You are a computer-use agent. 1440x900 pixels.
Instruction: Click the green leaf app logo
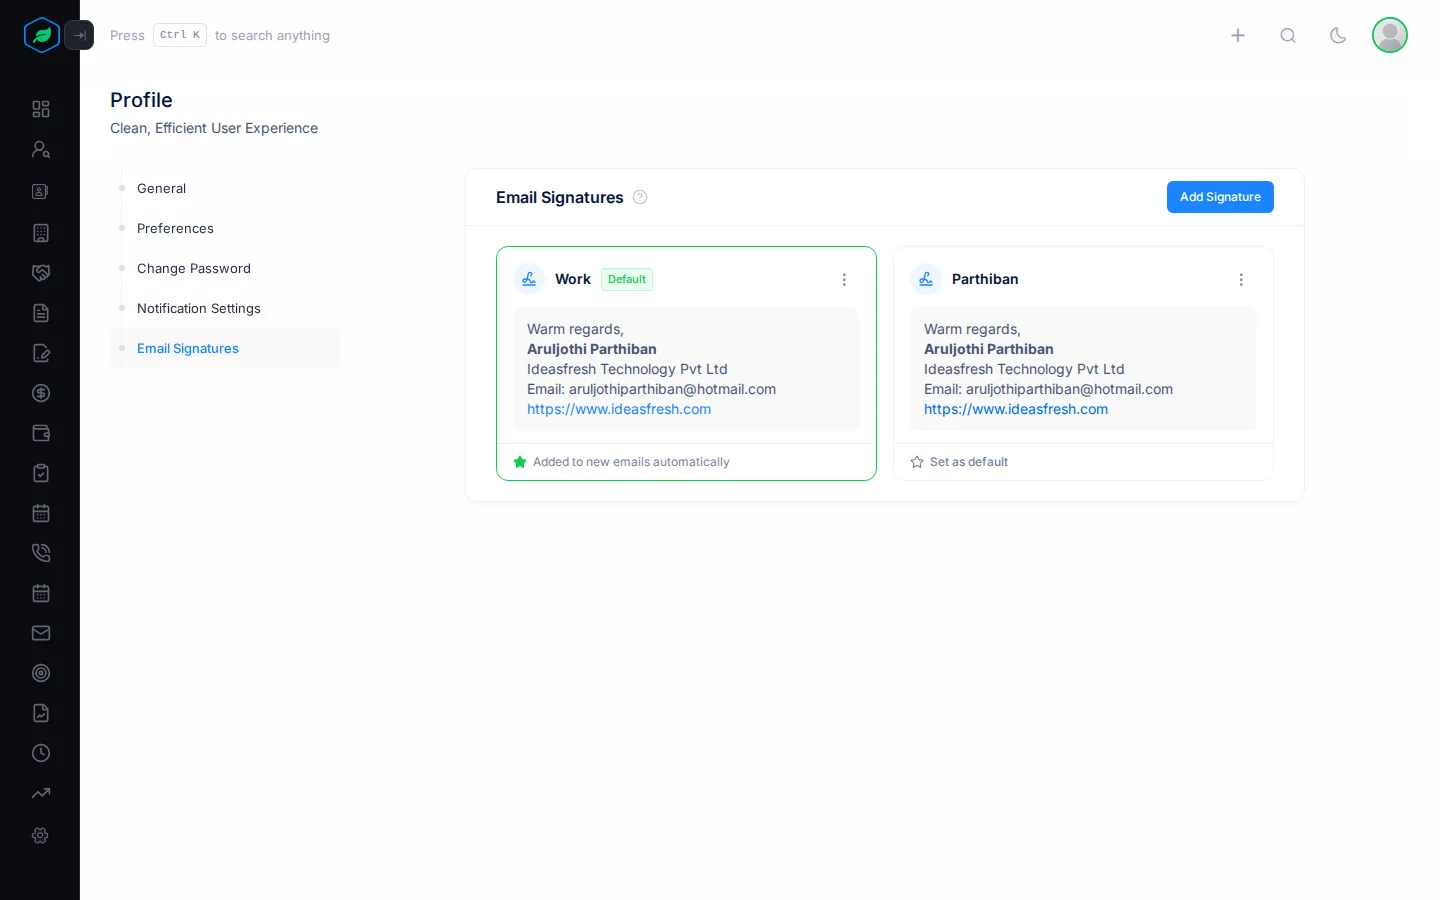click(42, 35)
